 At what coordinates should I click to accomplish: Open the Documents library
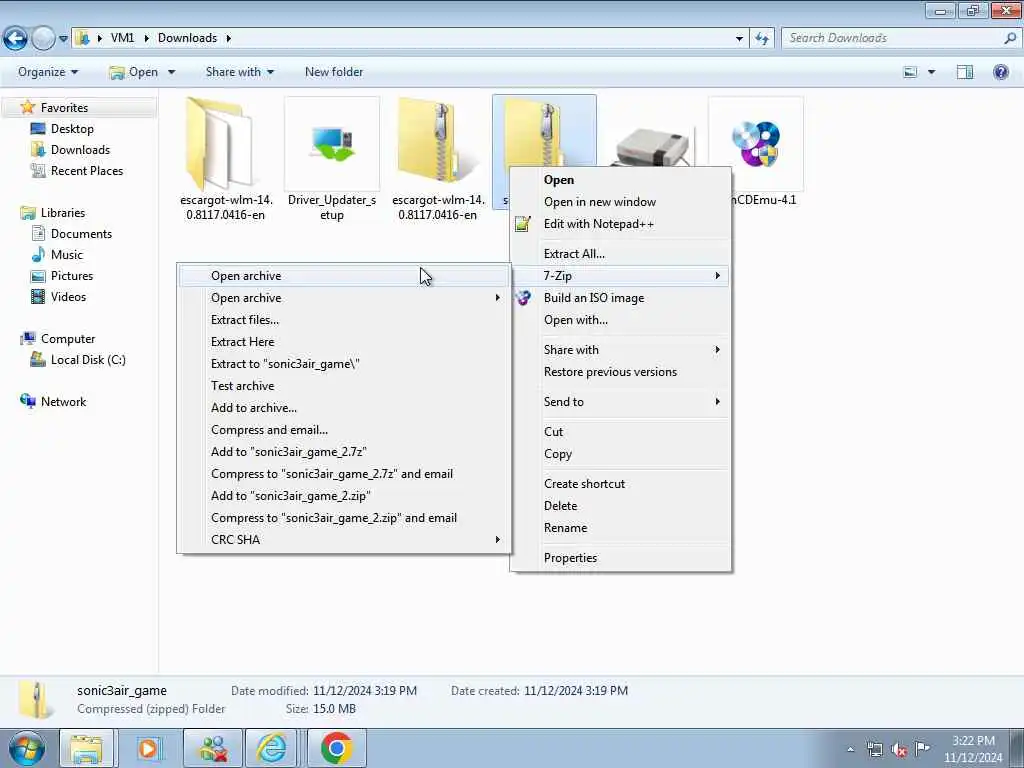coord(81,233)
